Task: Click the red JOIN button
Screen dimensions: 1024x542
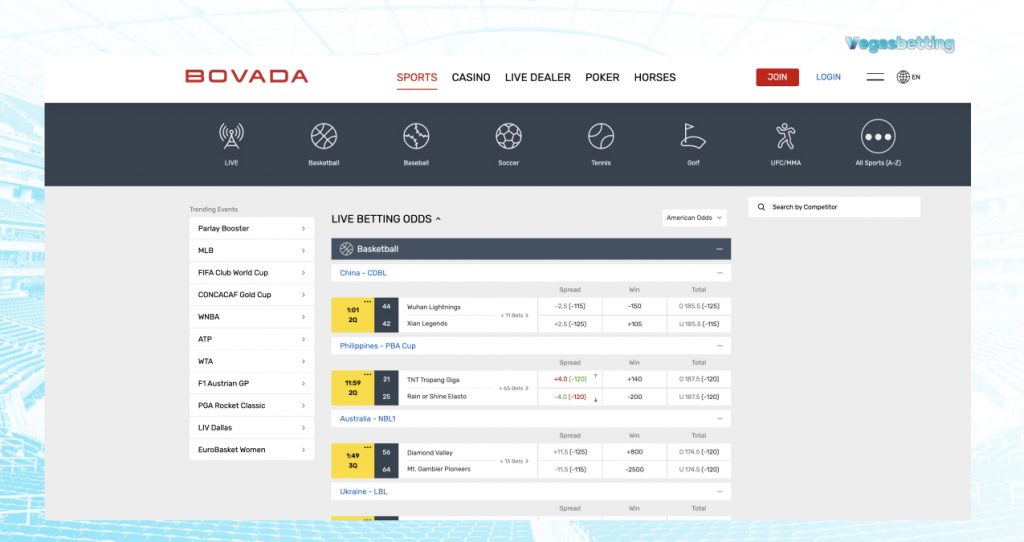Action: pyautogui.click(x=777, y=77)
